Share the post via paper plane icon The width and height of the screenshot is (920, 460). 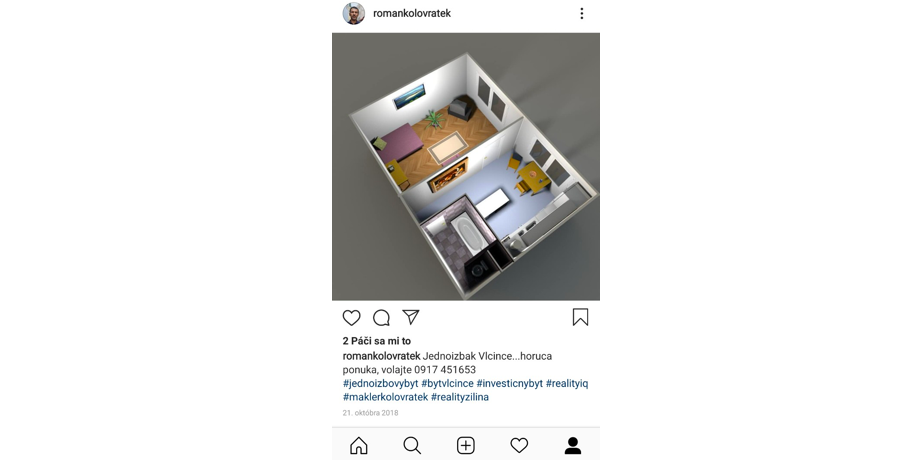(411, 317)
